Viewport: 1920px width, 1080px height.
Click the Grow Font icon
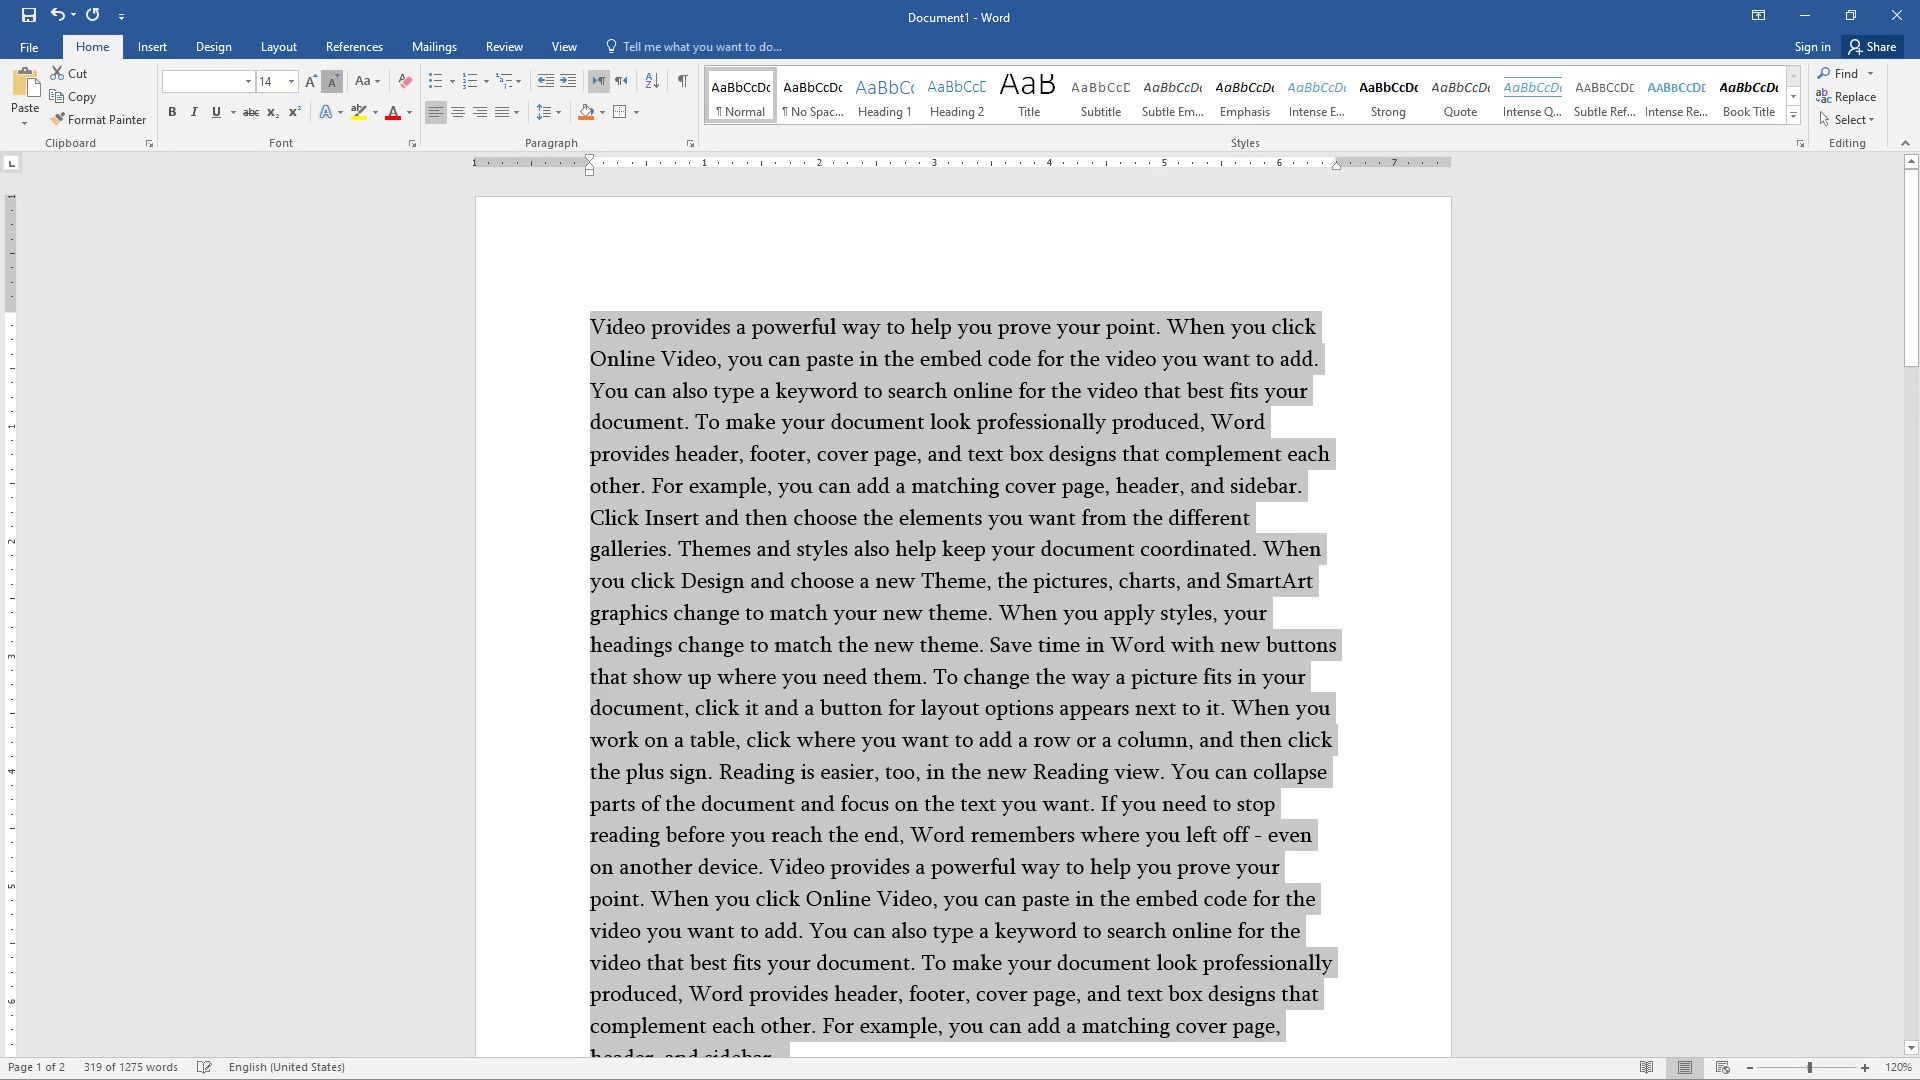[311, 81]
